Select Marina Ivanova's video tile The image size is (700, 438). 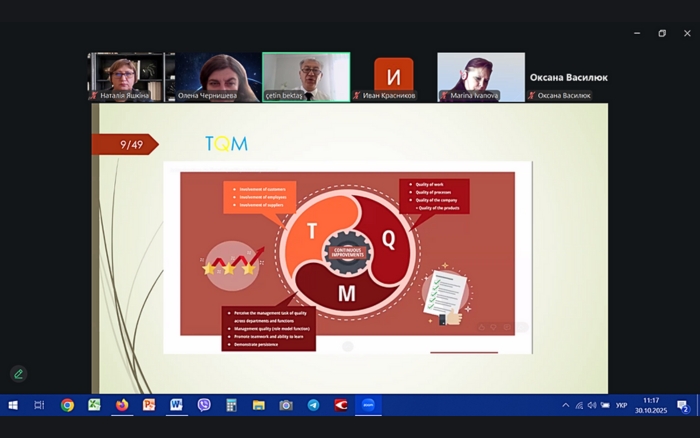[480, 76]
